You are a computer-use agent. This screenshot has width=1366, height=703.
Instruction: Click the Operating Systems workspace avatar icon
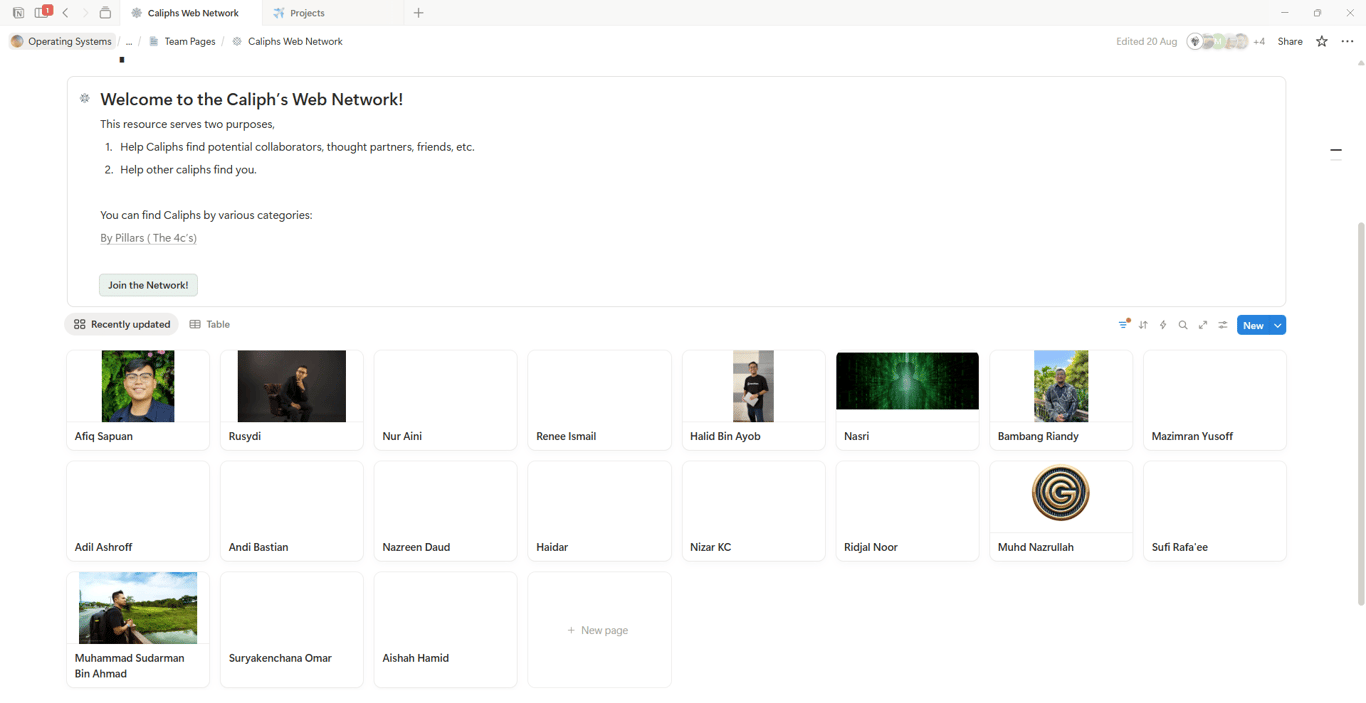17,41
